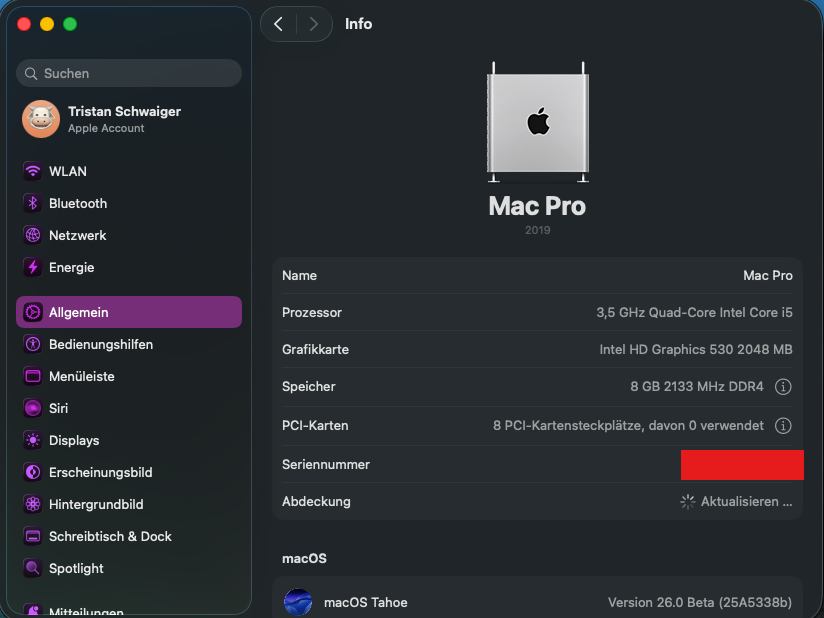Viewport: 824px width, 618px height.
Task: Click the Mac Pro name field
Action: pos(537,275)
